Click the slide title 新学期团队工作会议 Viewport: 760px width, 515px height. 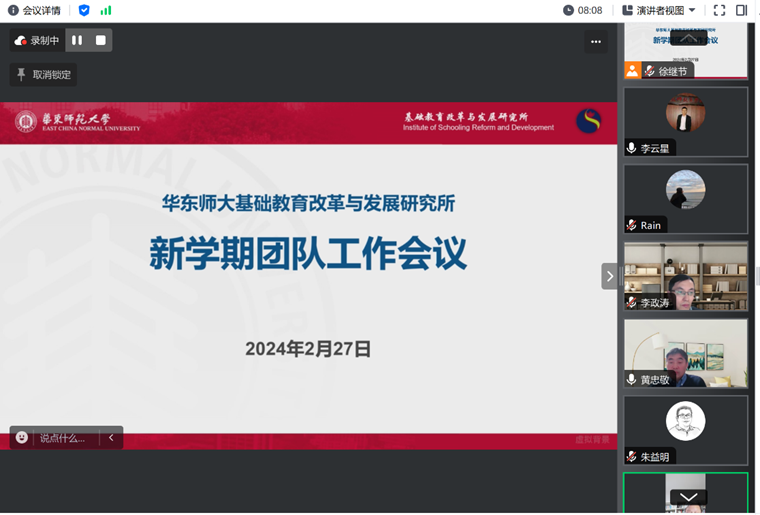click(308, 253)
